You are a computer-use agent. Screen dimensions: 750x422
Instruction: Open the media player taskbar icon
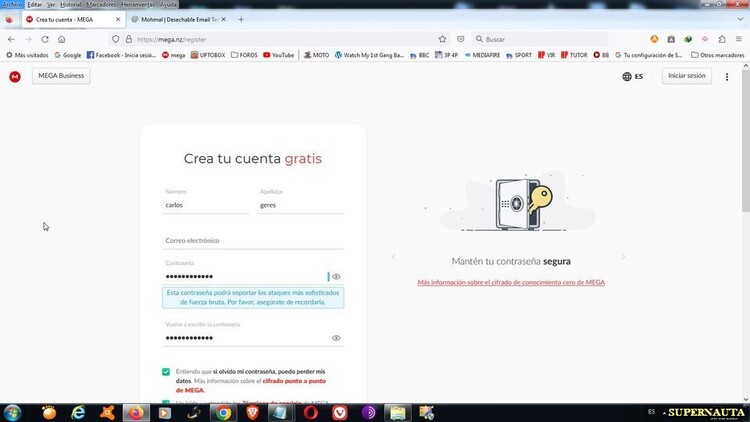pos(165,412)
